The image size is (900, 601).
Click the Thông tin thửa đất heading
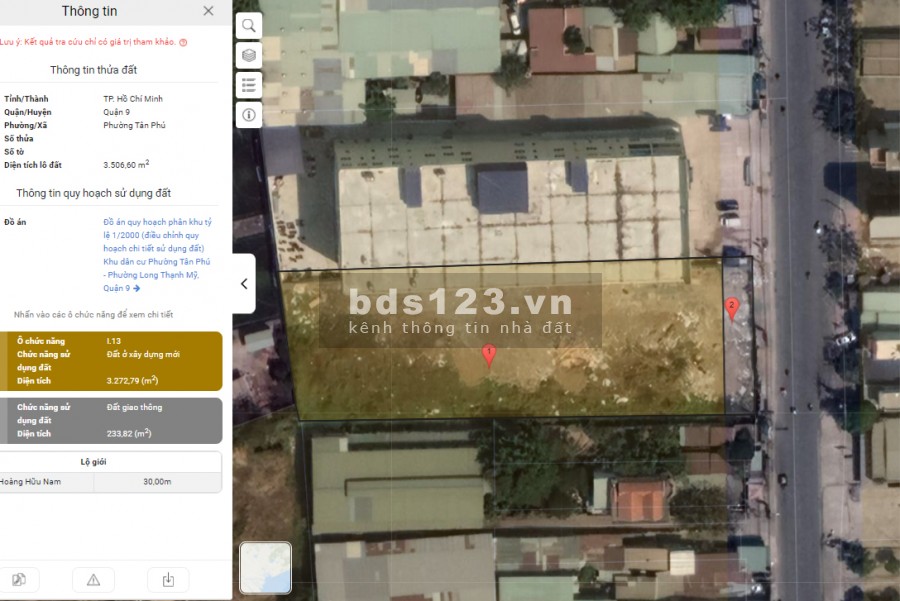pyautogui.click(x=94, y=70)
